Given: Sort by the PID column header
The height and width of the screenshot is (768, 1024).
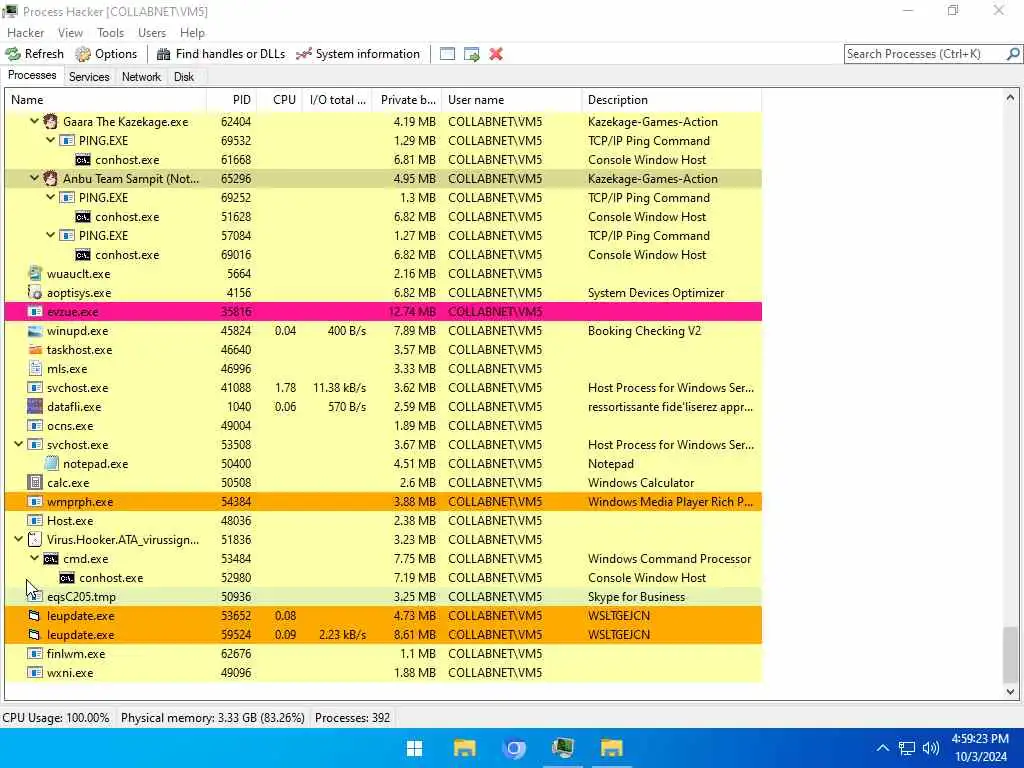Looking at the screenshot, I should (231, 100).
